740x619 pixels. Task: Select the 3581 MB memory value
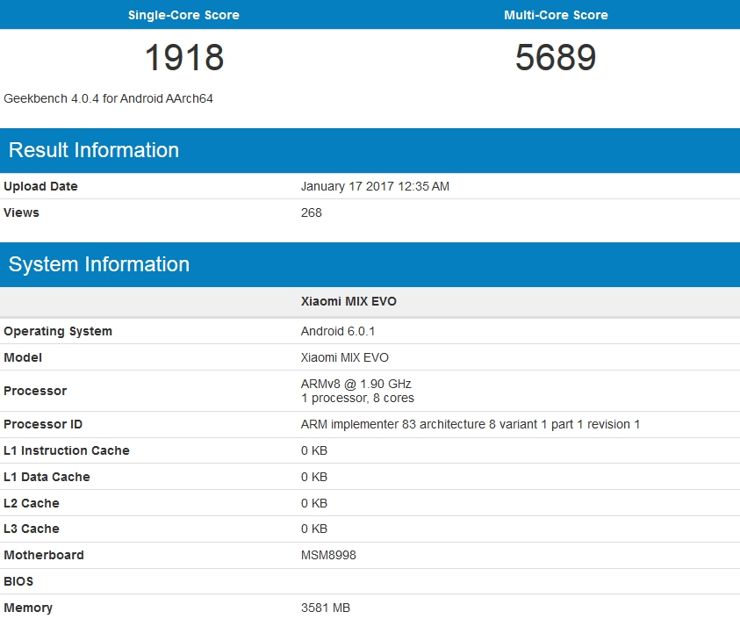pos(326,608)
